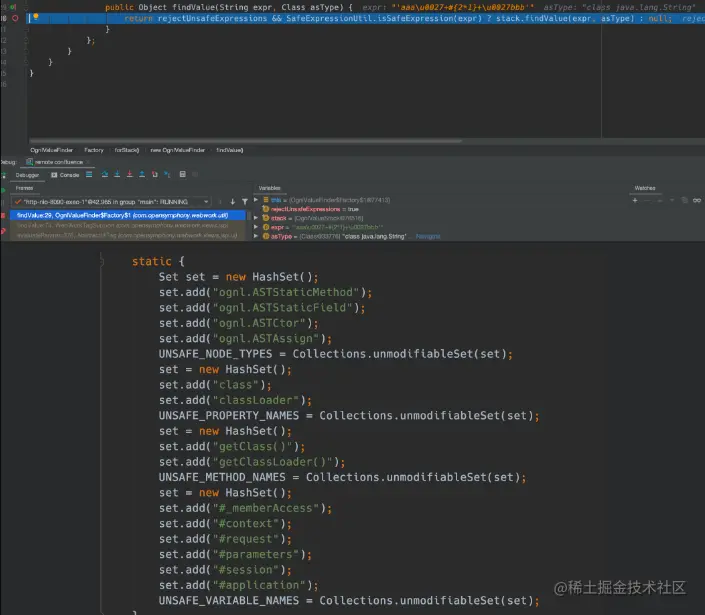Select the WebWorkTagSupport stack frame
Viewport: 705px width, 615px height.
coord(128,225)
